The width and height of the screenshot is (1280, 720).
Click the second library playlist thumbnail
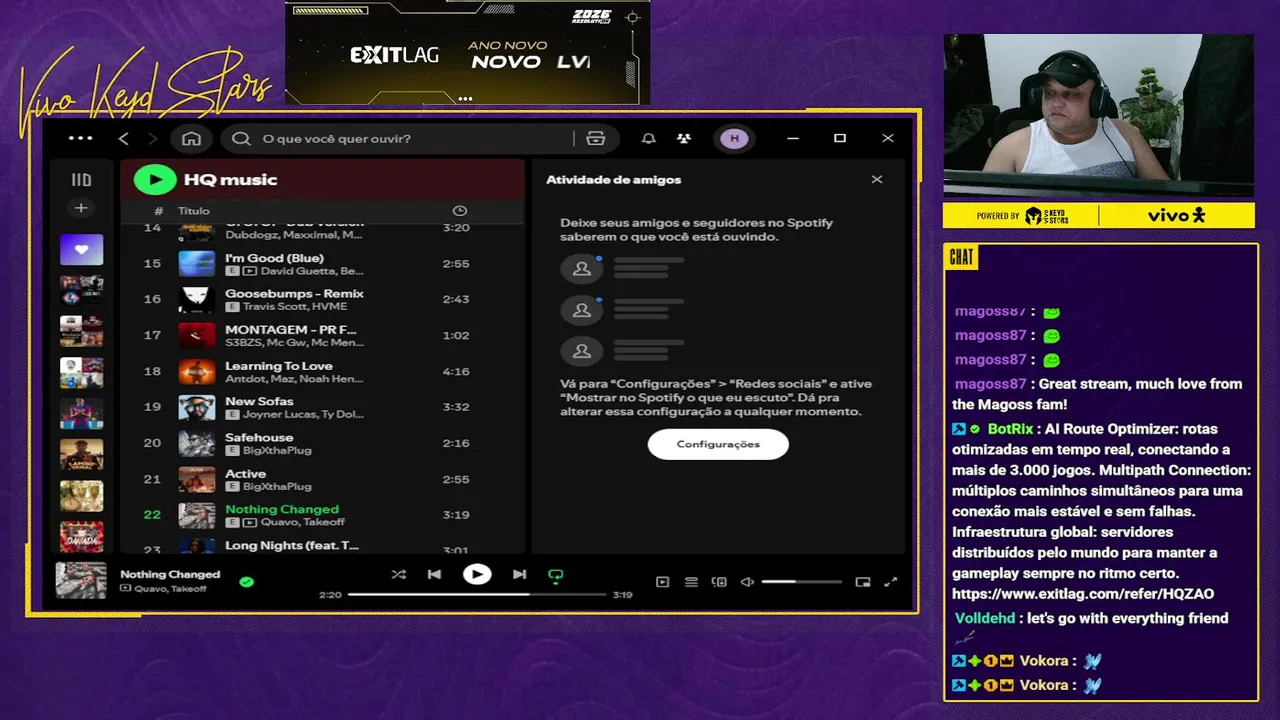(81, 290)
